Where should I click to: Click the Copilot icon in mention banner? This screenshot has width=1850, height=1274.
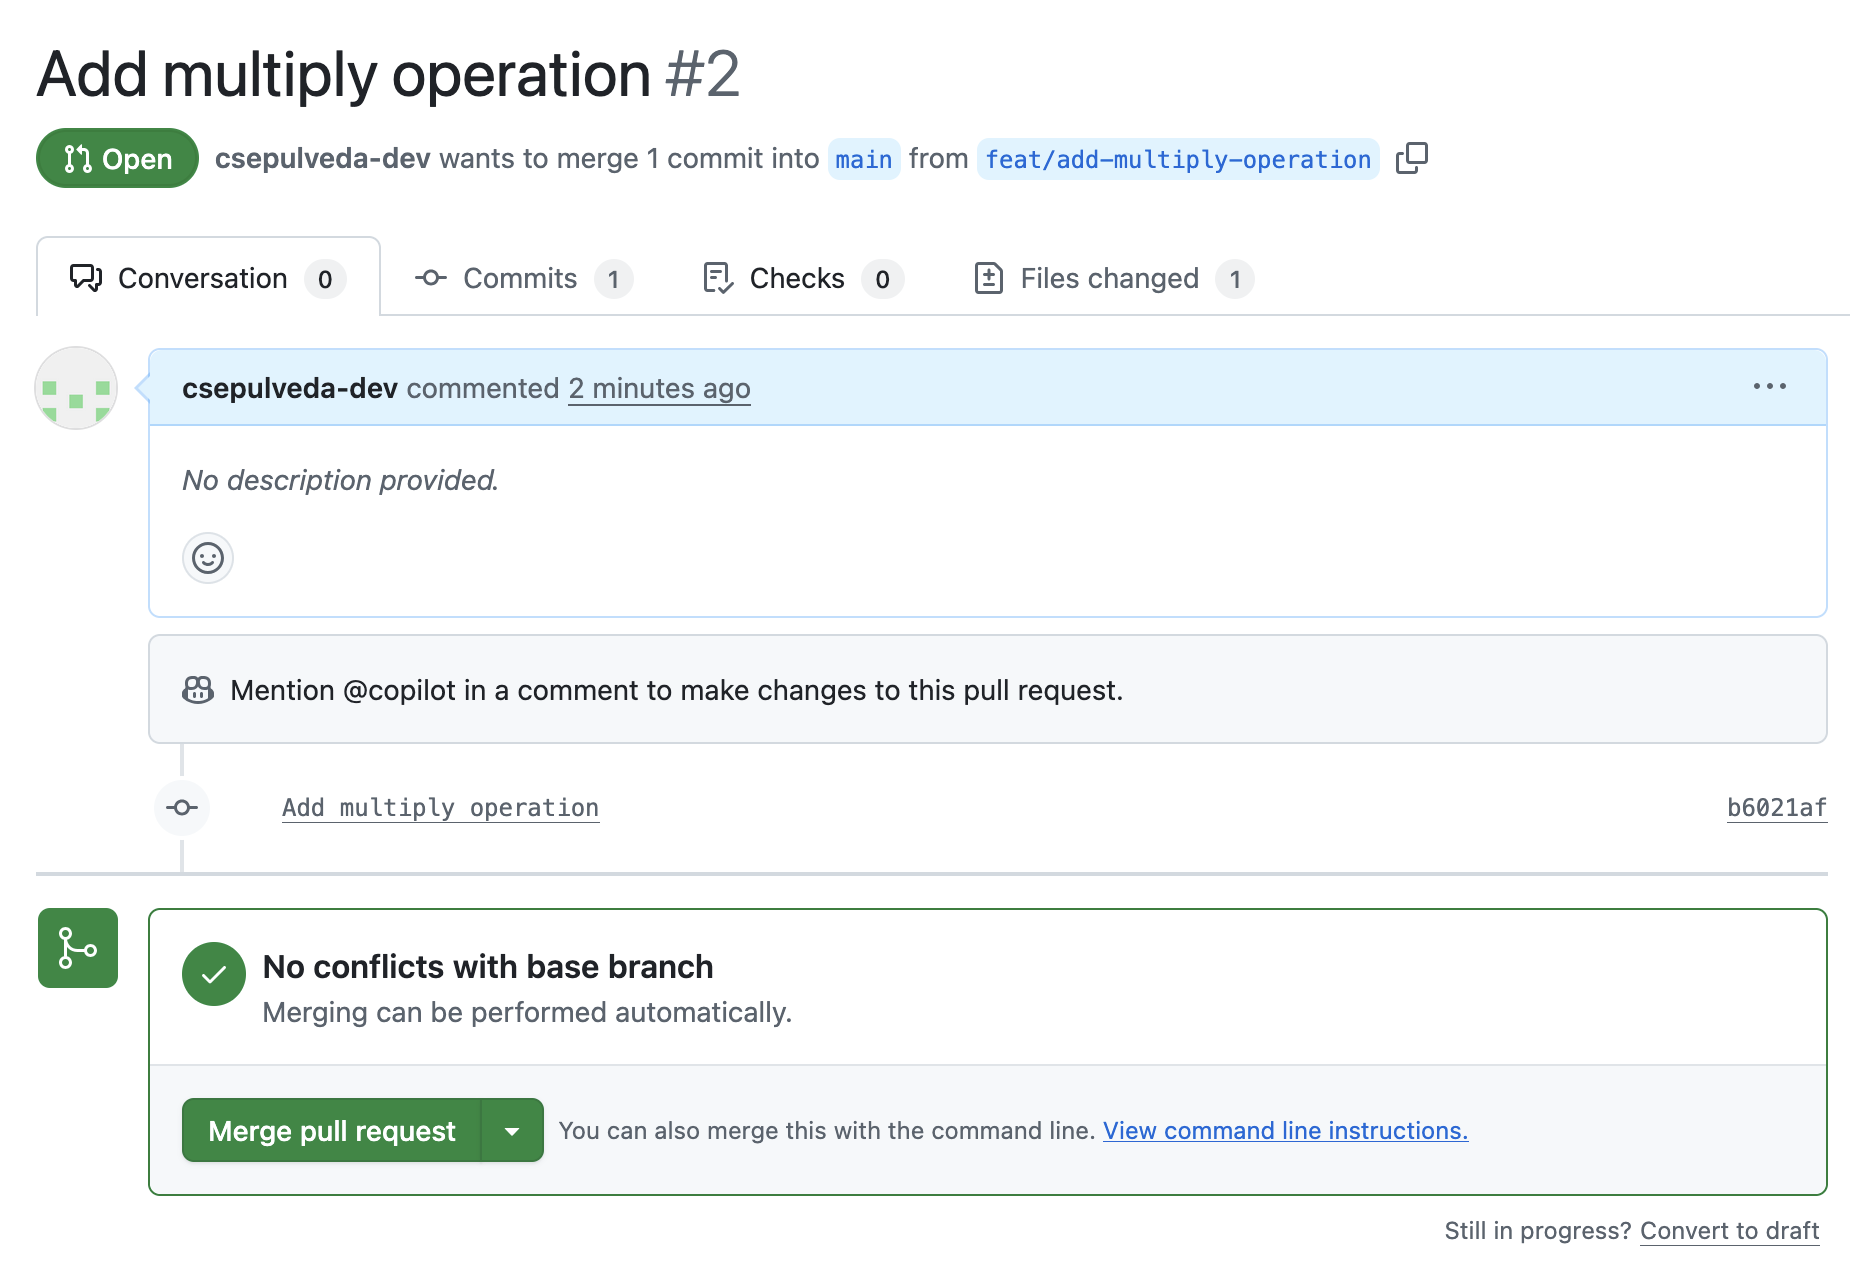[198, 690]
